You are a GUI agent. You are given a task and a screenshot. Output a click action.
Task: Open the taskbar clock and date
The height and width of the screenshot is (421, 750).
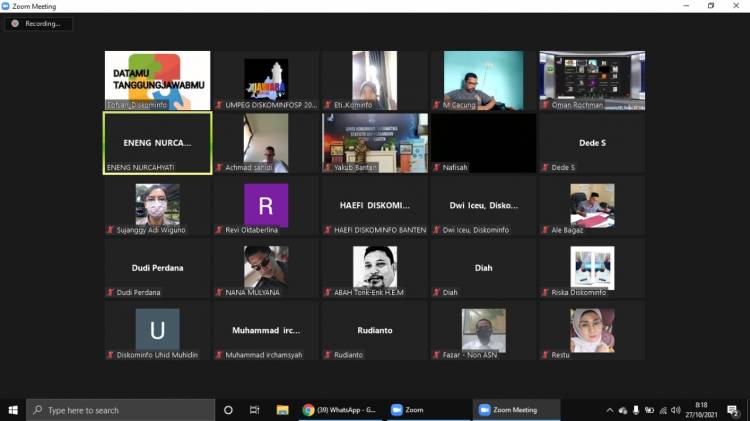[701, 410]
